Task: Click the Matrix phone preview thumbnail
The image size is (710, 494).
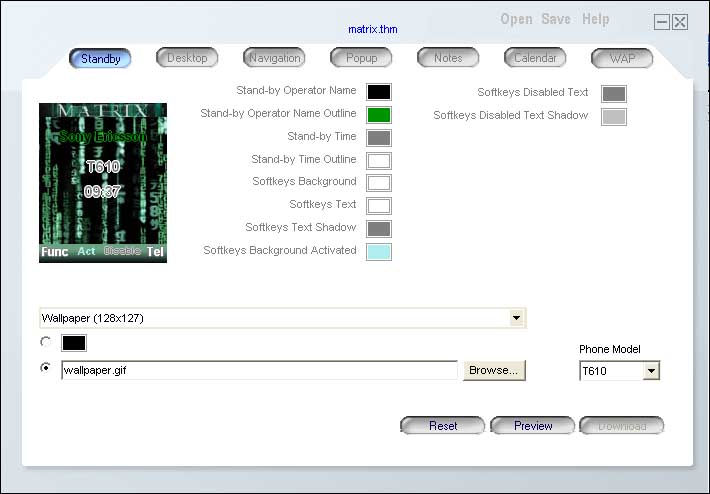Action: (x=103, y=183)
